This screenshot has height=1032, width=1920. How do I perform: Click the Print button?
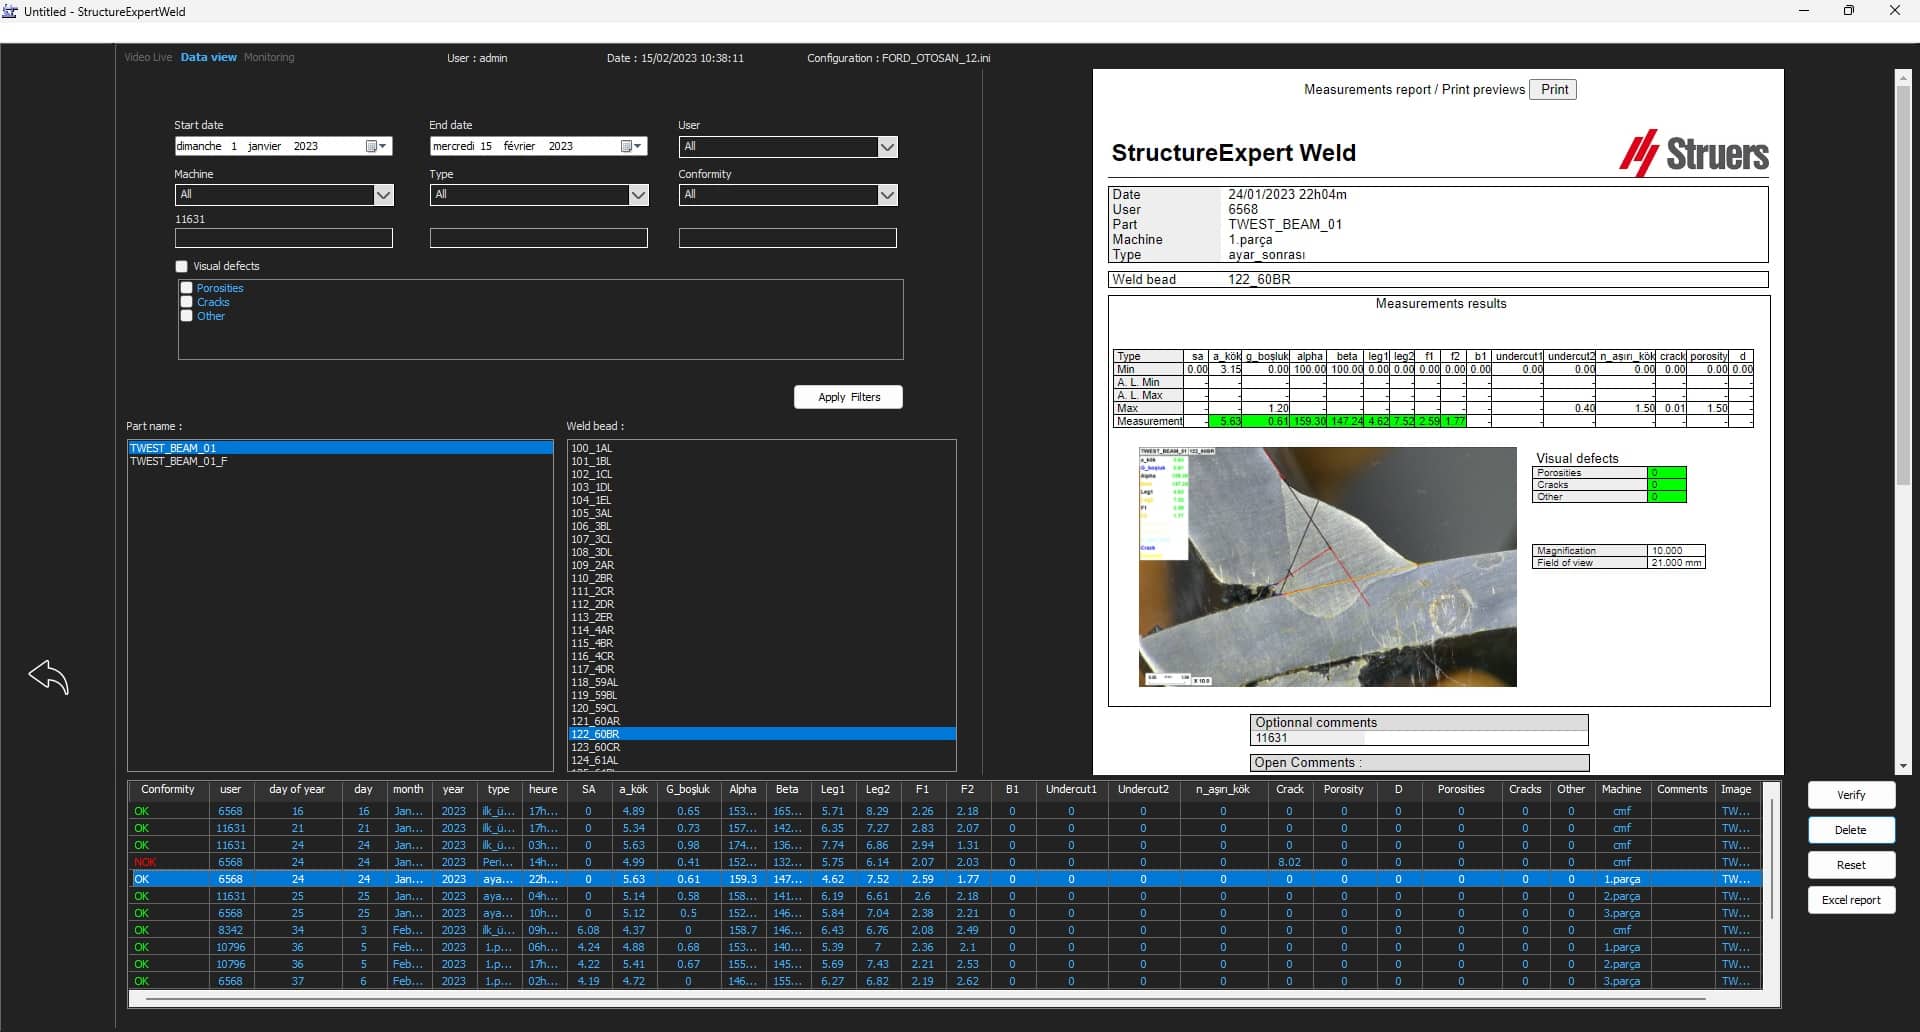(x=1554, y=89)
